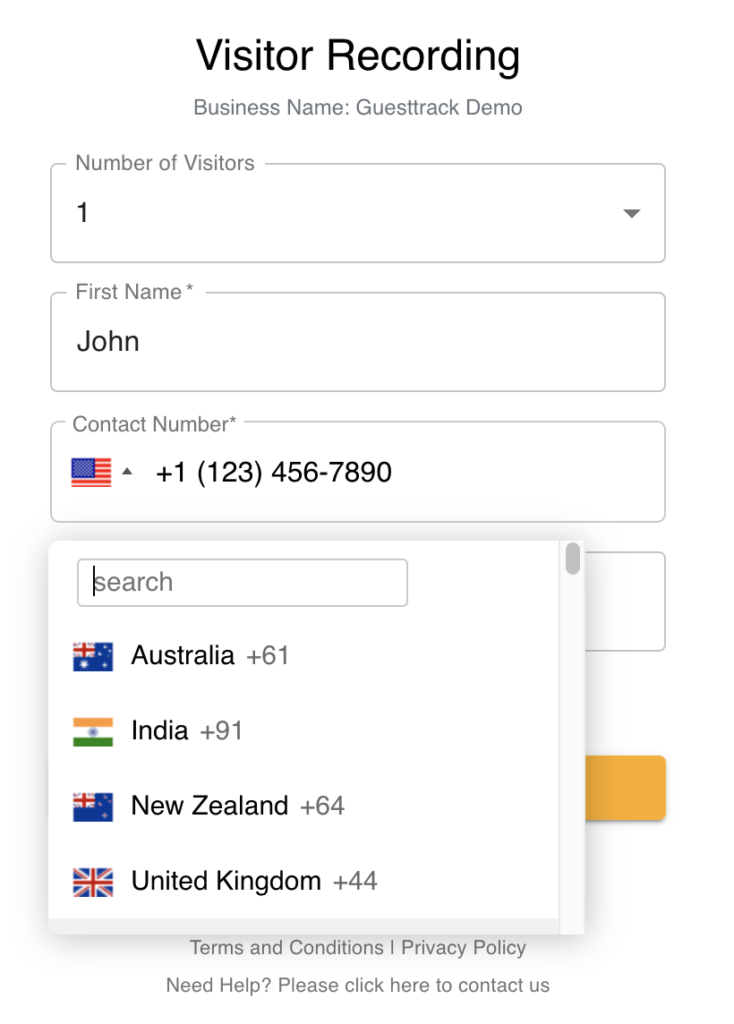
Task: Choose the India +91 country code text
Action: click(187, 731)
